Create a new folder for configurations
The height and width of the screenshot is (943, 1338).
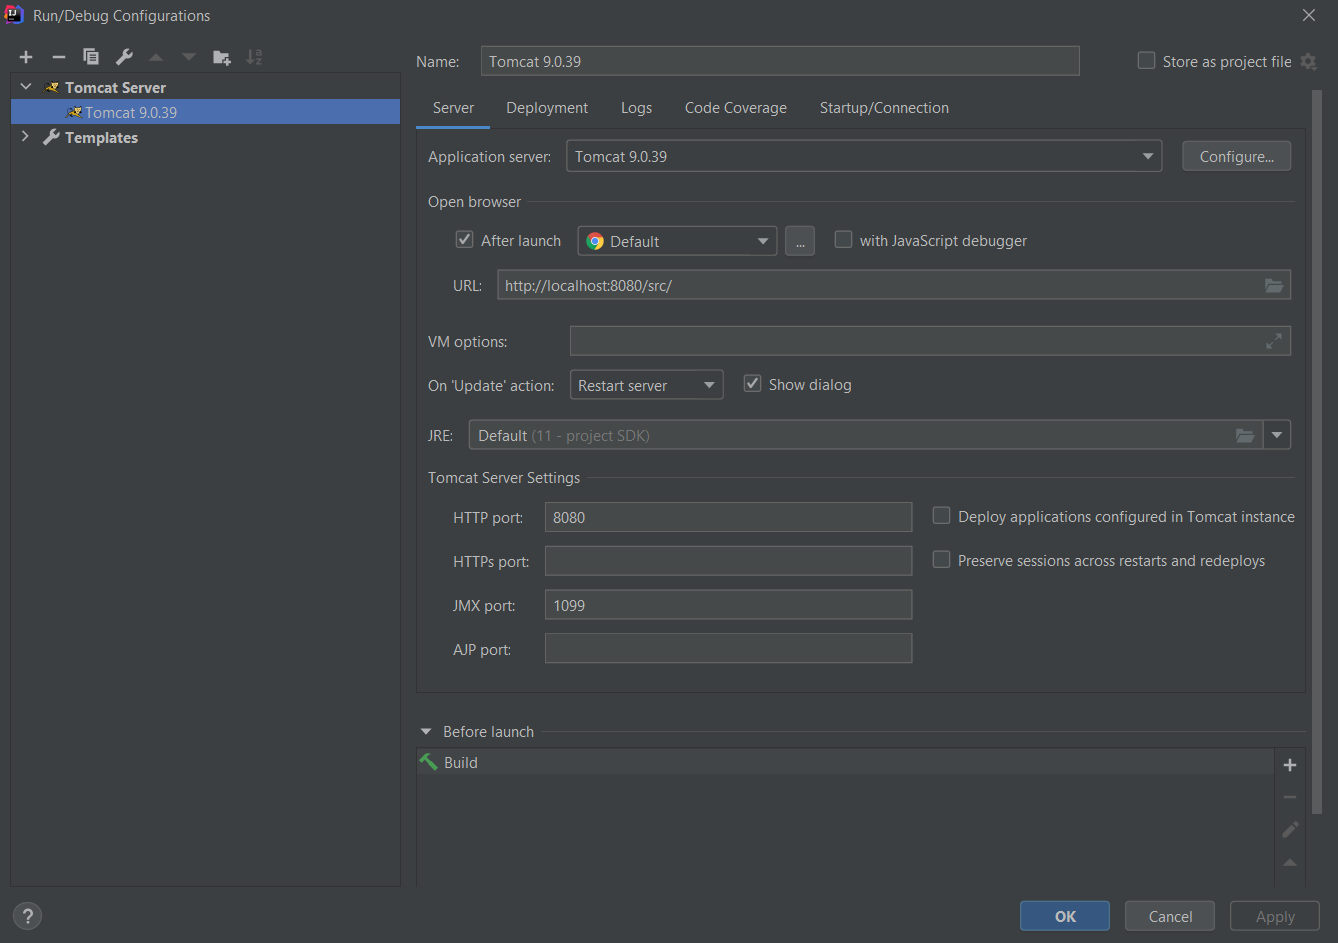pos(222,57)
